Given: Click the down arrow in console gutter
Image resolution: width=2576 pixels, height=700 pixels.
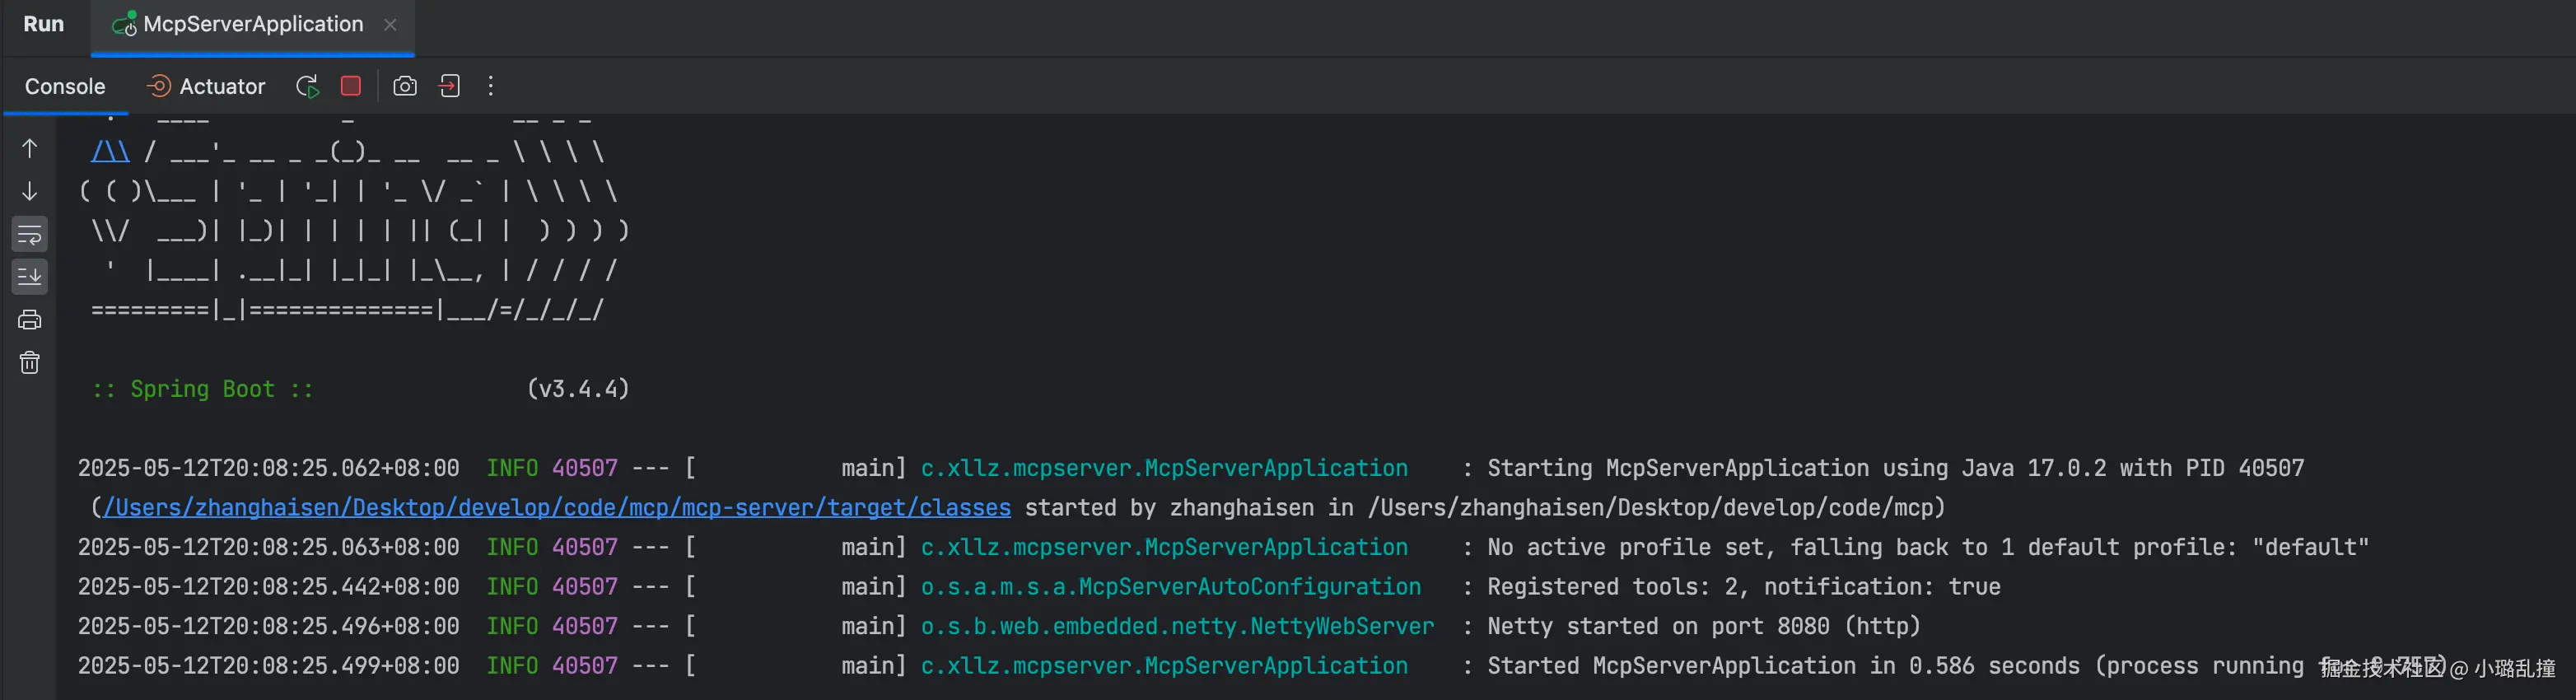Looking at the screenshot, I should click(x=30, y=191).
